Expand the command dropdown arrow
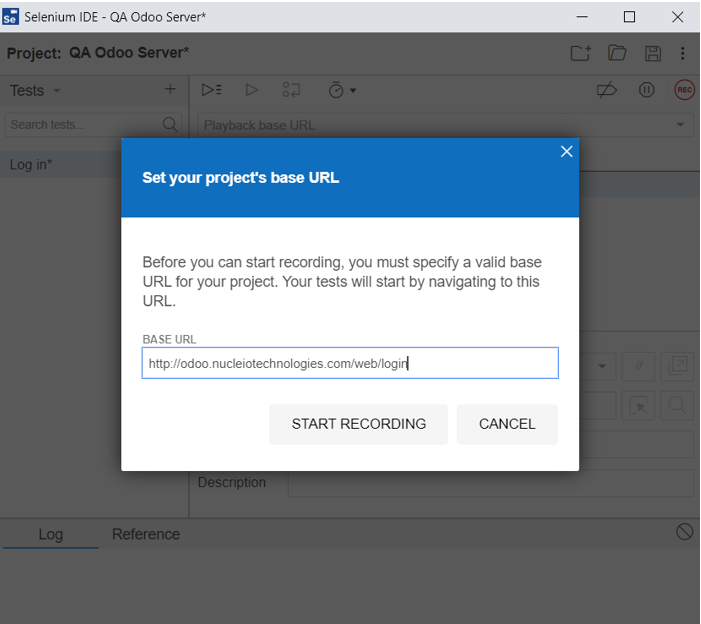 pos(602,366)
